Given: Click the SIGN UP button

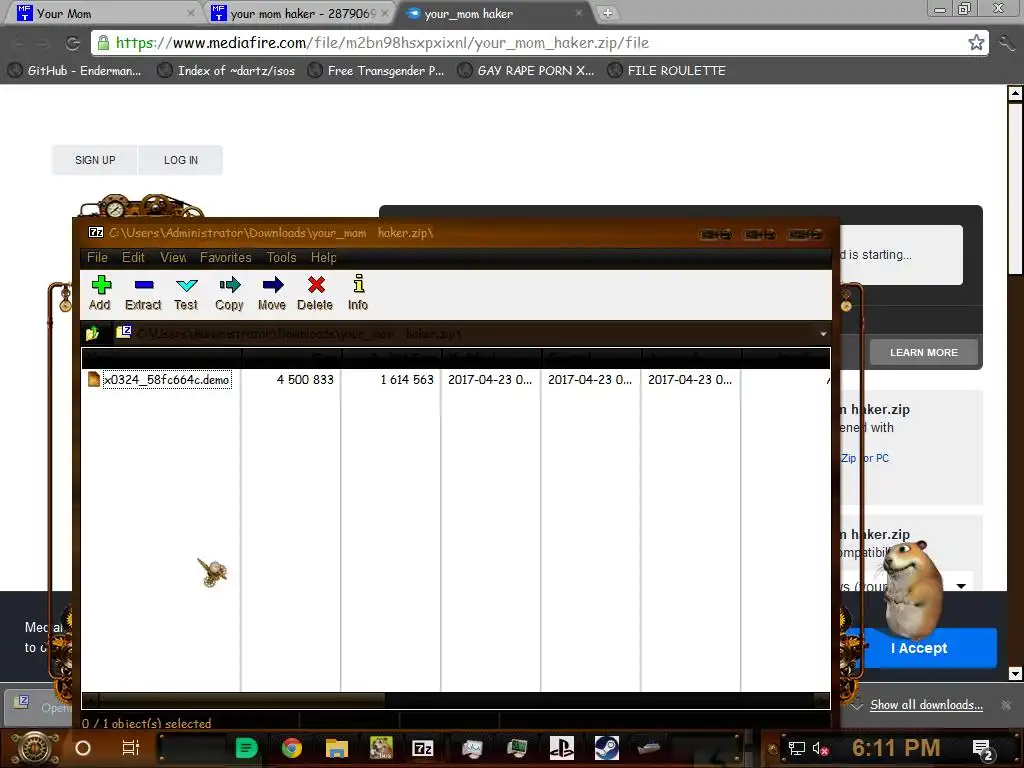Looking at the screenshot, I should coord(95,160).
